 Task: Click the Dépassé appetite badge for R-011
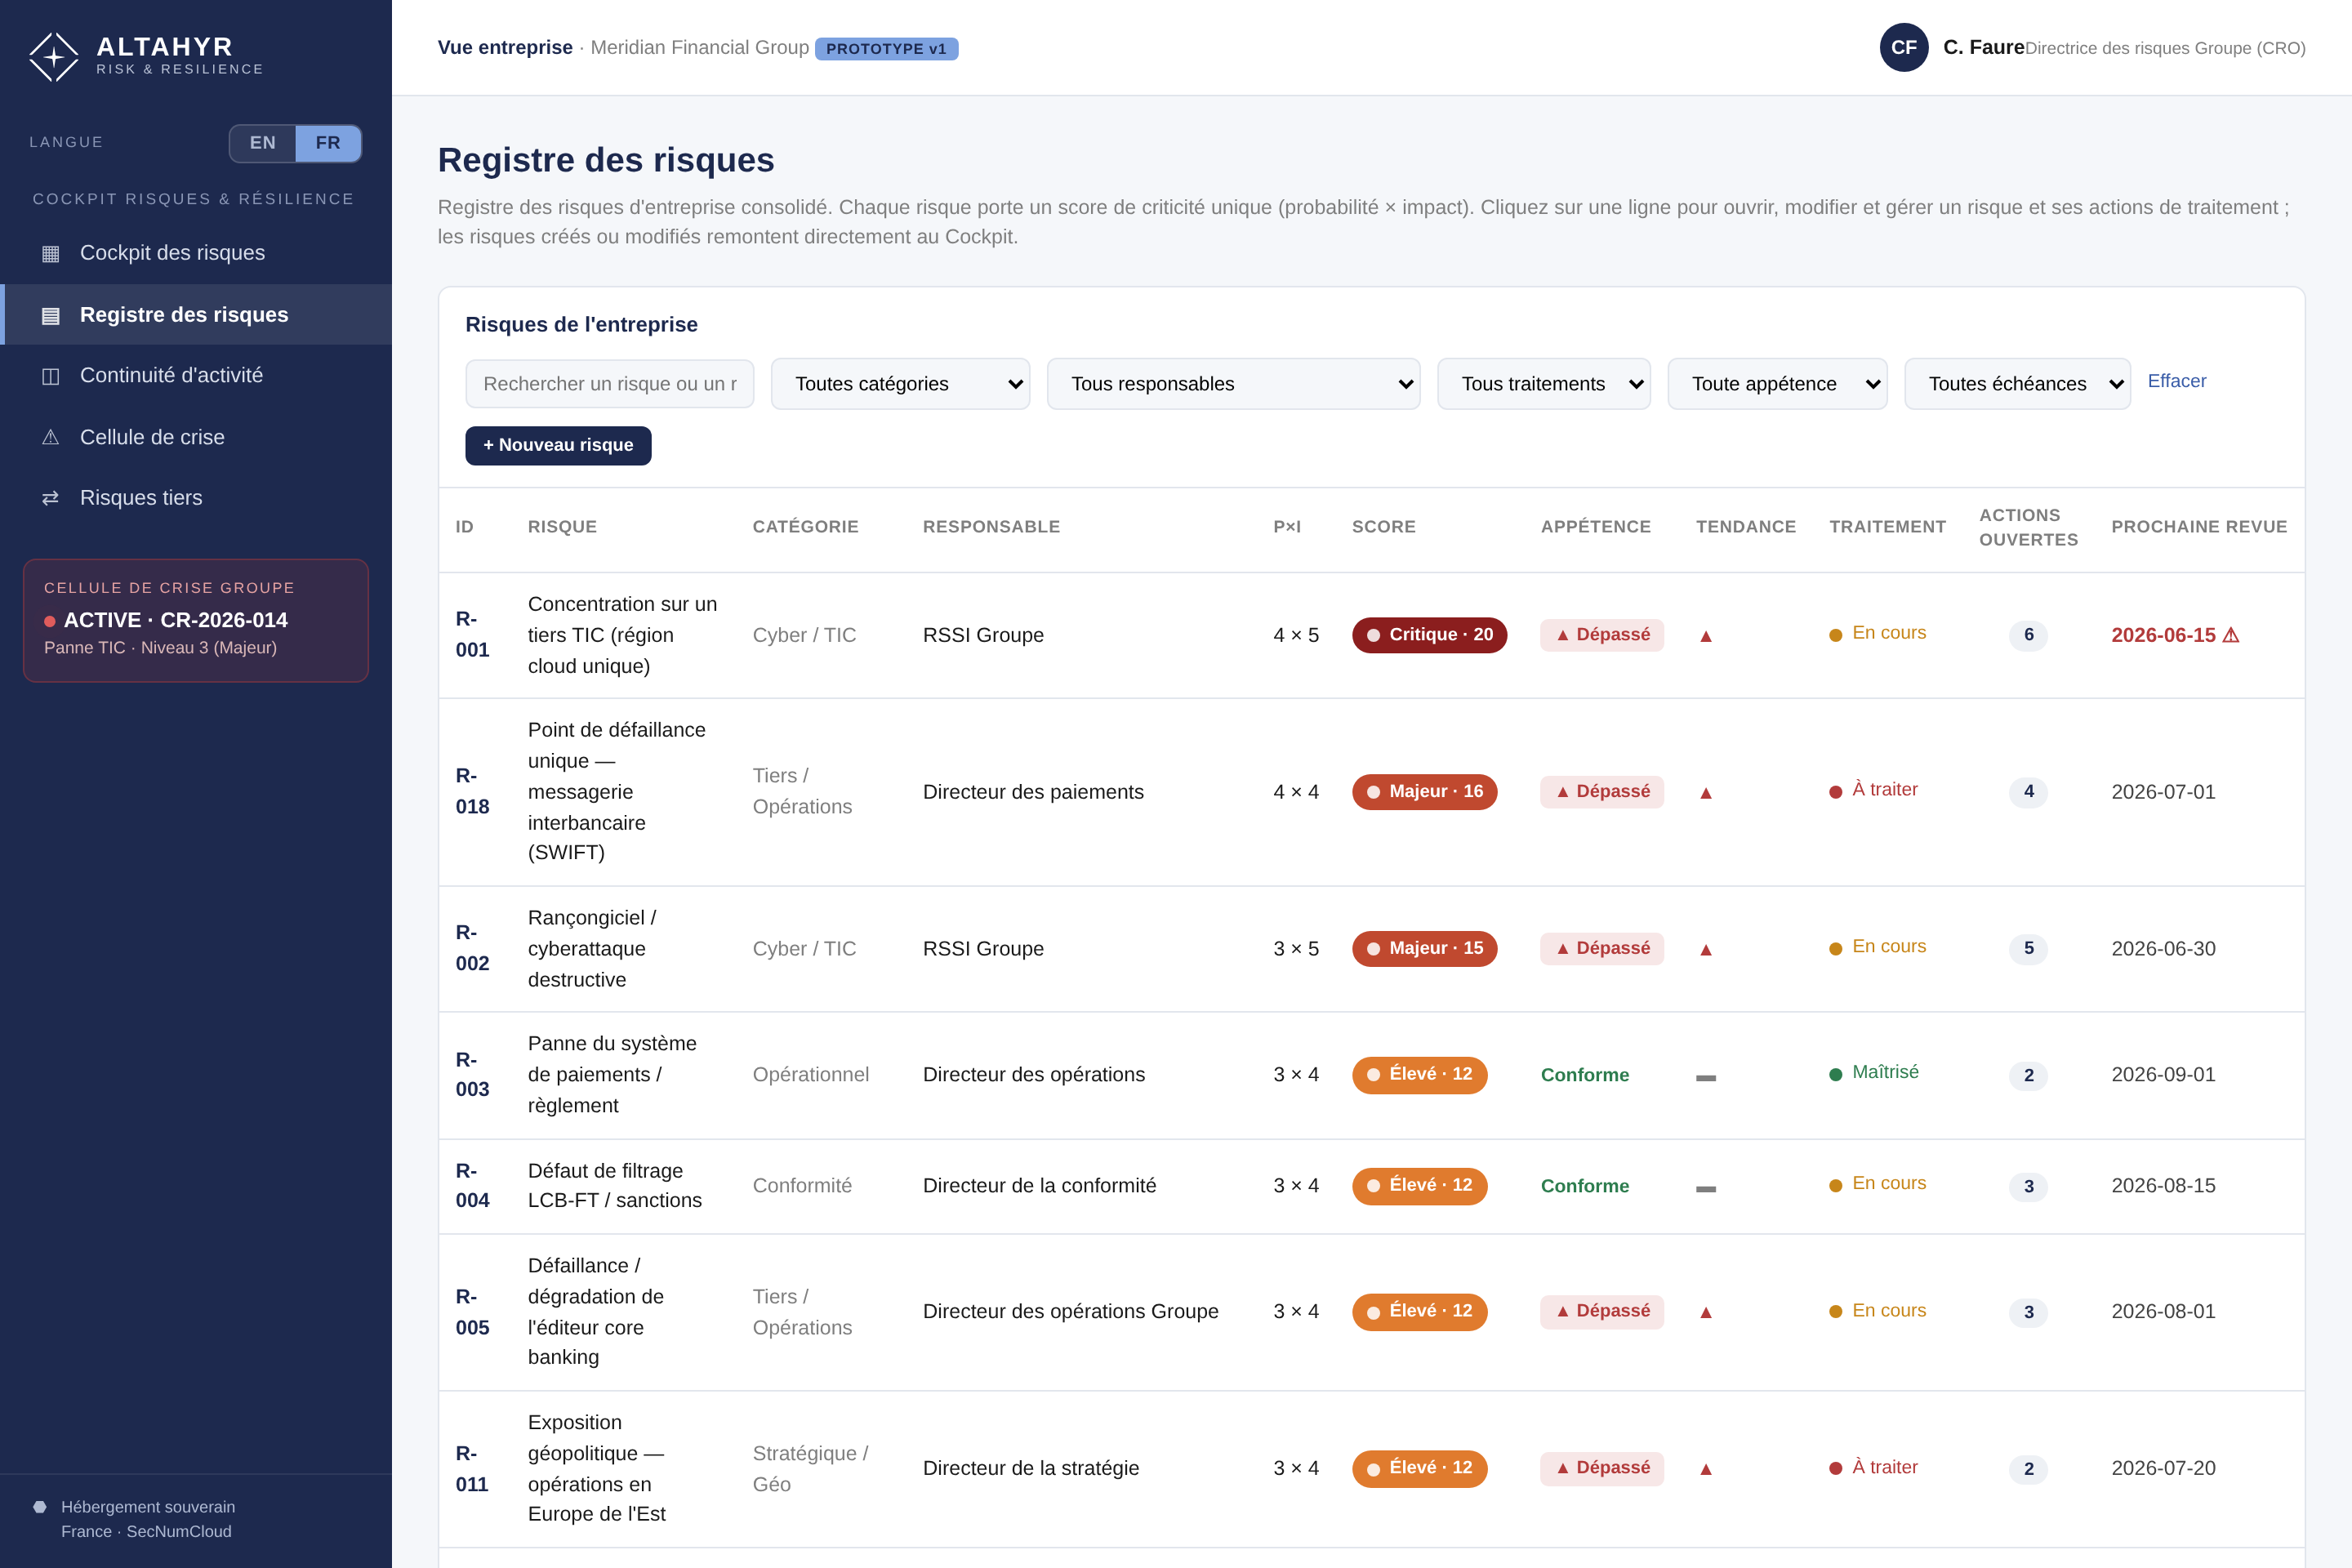(x=1602, y=1468)
